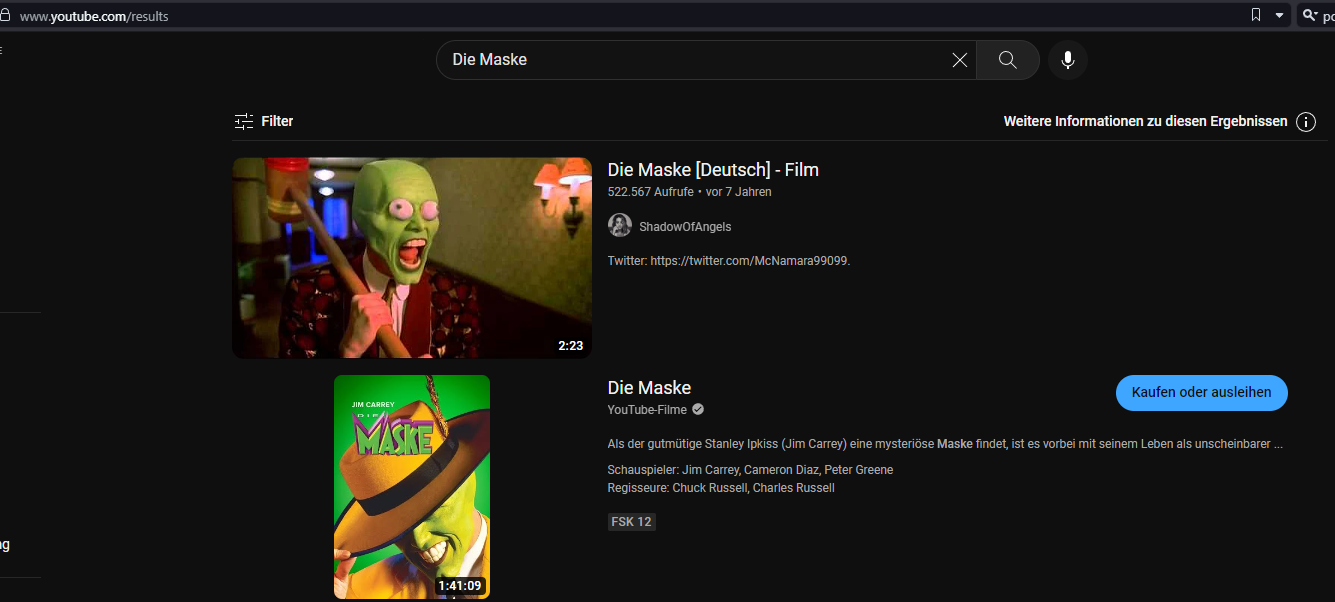Open the dropdown arrow beside bookmark icon
The height and width of the screenshot is (602, 1335).
click(x=1279, y=15)
